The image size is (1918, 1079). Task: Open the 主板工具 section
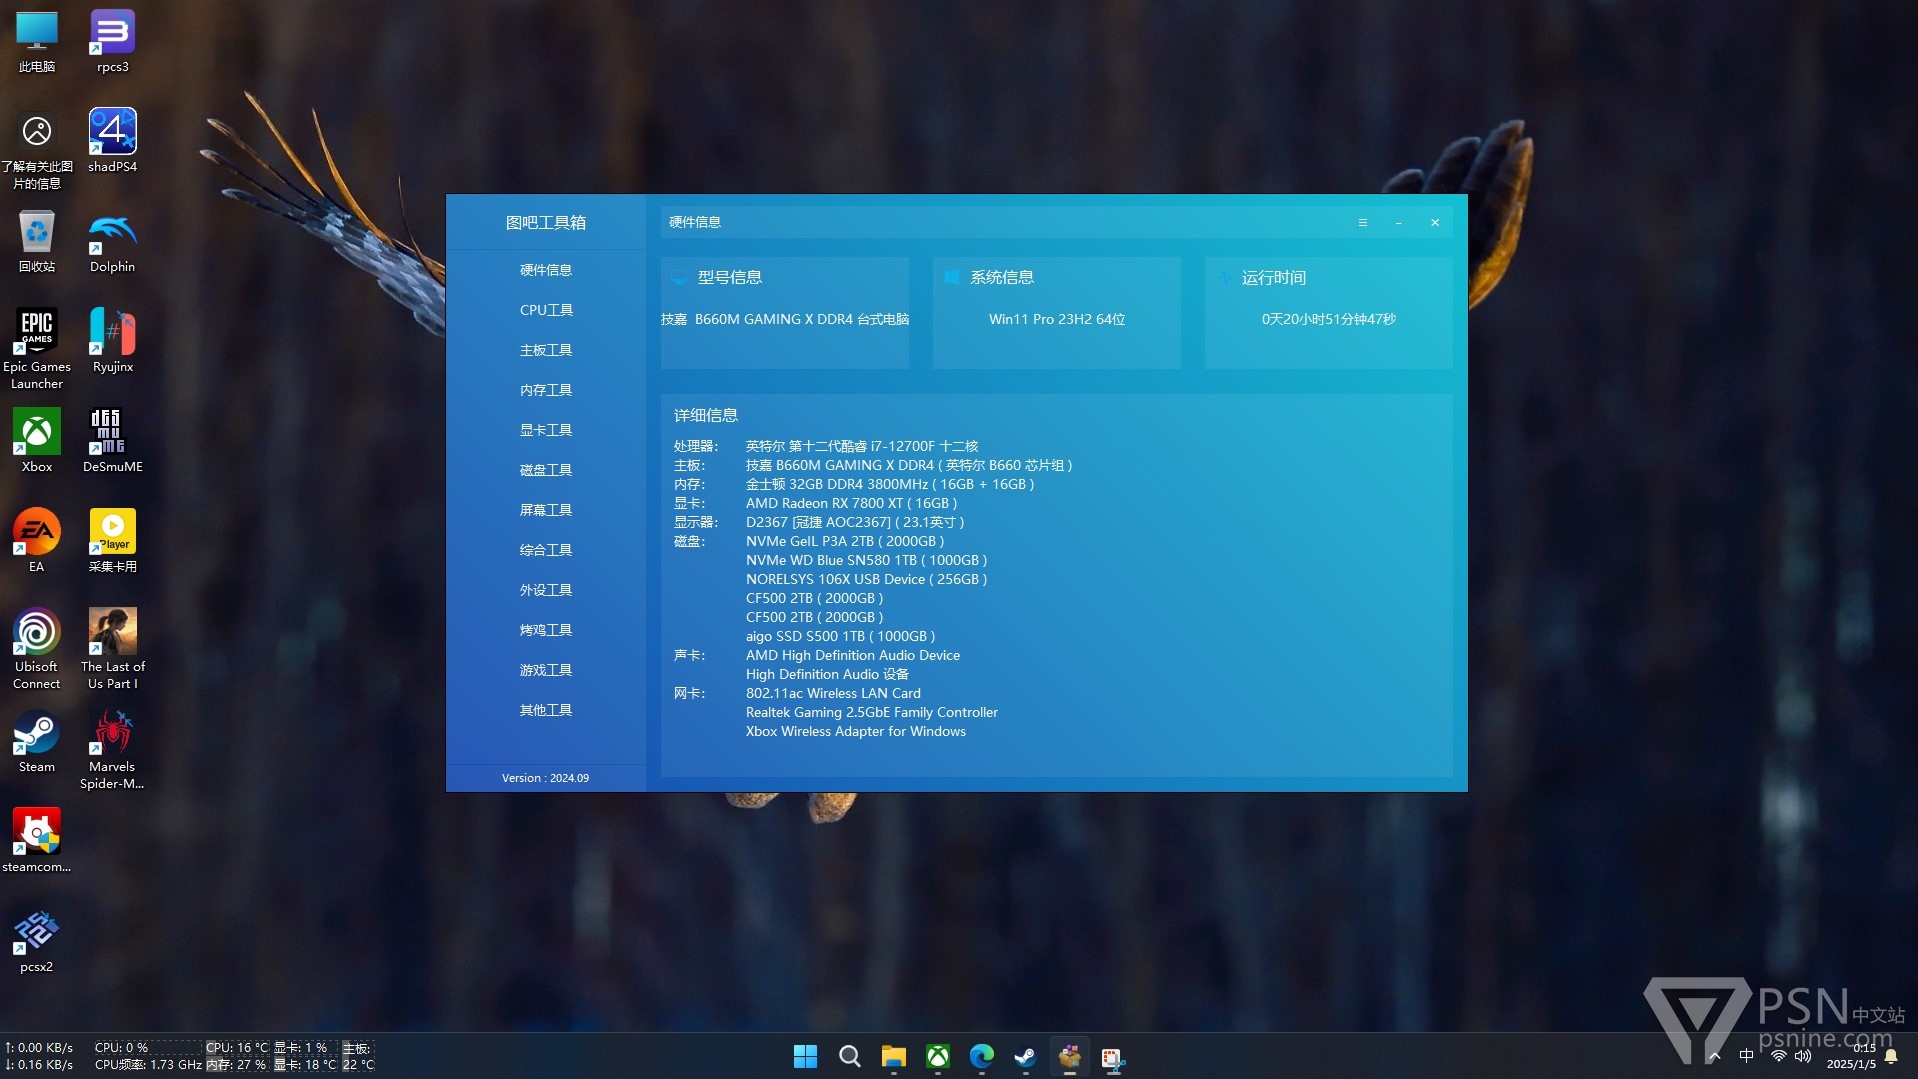pyautogui.click(x=545, y=350)
